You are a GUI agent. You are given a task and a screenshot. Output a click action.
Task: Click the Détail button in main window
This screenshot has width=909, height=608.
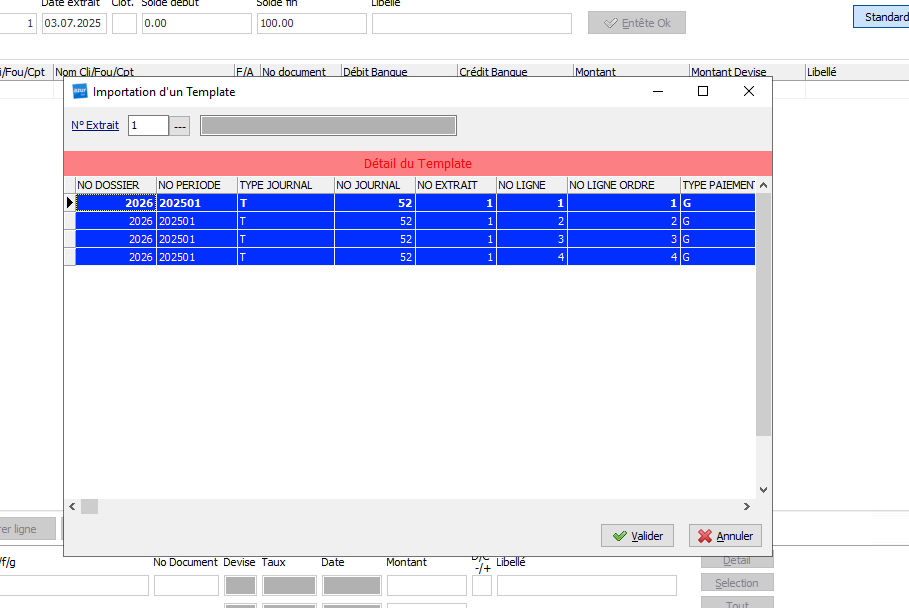[x=737, y=561]
